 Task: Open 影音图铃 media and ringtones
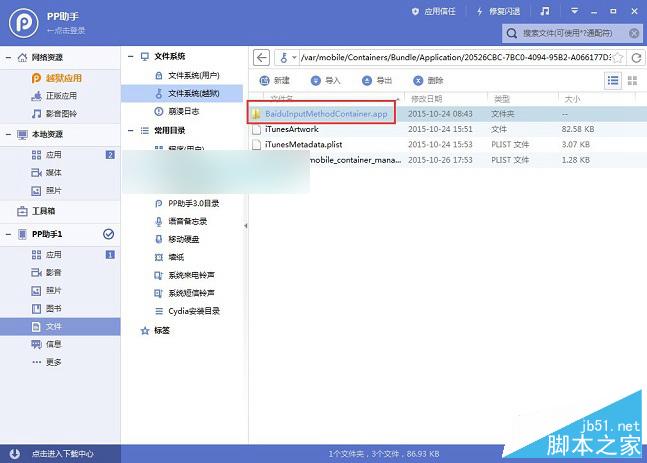pyautogui.click(x=54, y=113)
